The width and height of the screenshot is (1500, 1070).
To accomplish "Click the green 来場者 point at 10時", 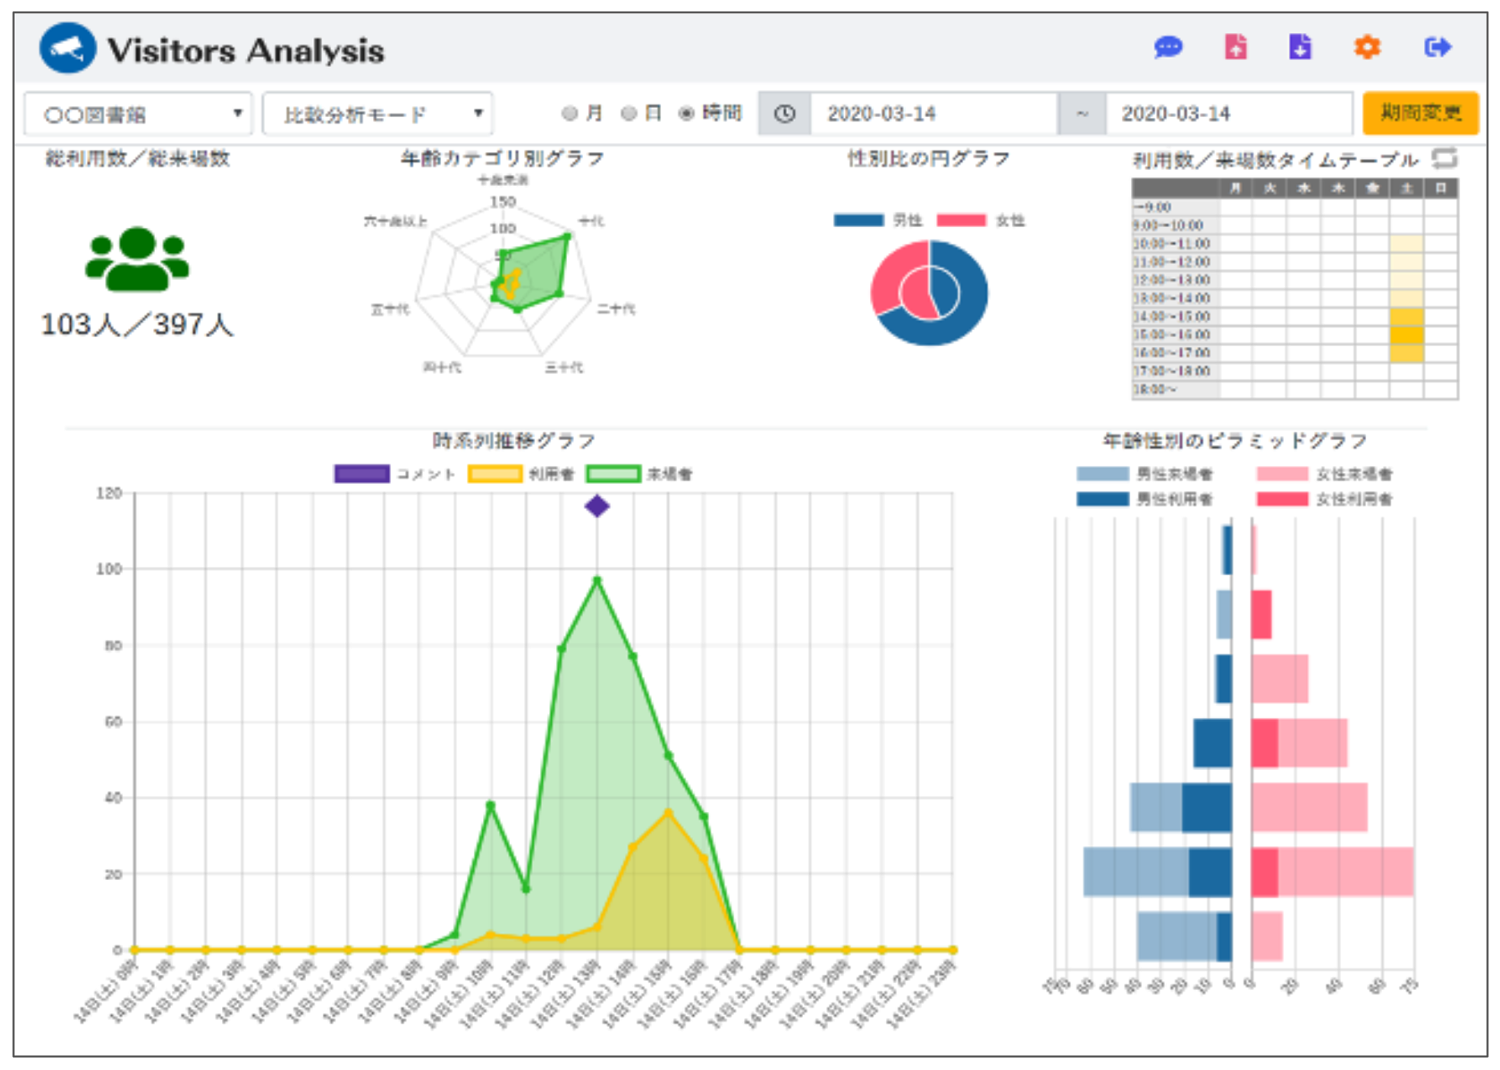I will click(x=490, y=805).
